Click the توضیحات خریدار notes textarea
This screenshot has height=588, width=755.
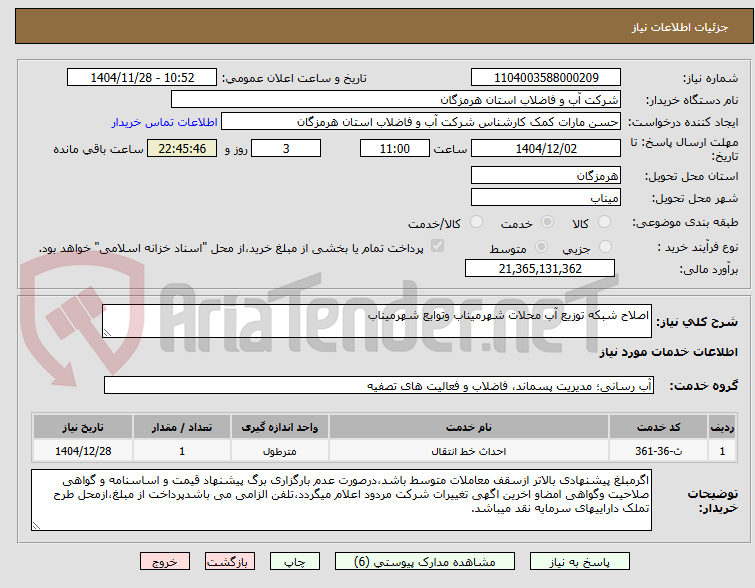point(341,500)
